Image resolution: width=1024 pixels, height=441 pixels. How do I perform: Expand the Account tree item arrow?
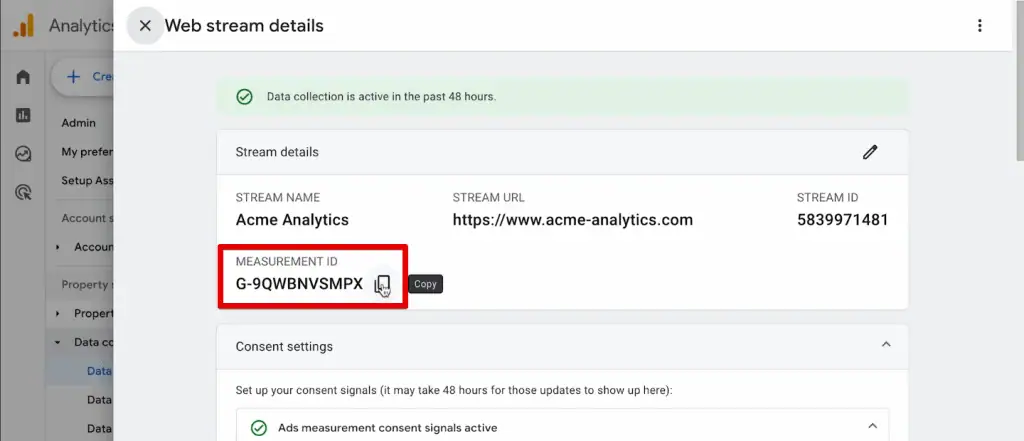point(58,247)
